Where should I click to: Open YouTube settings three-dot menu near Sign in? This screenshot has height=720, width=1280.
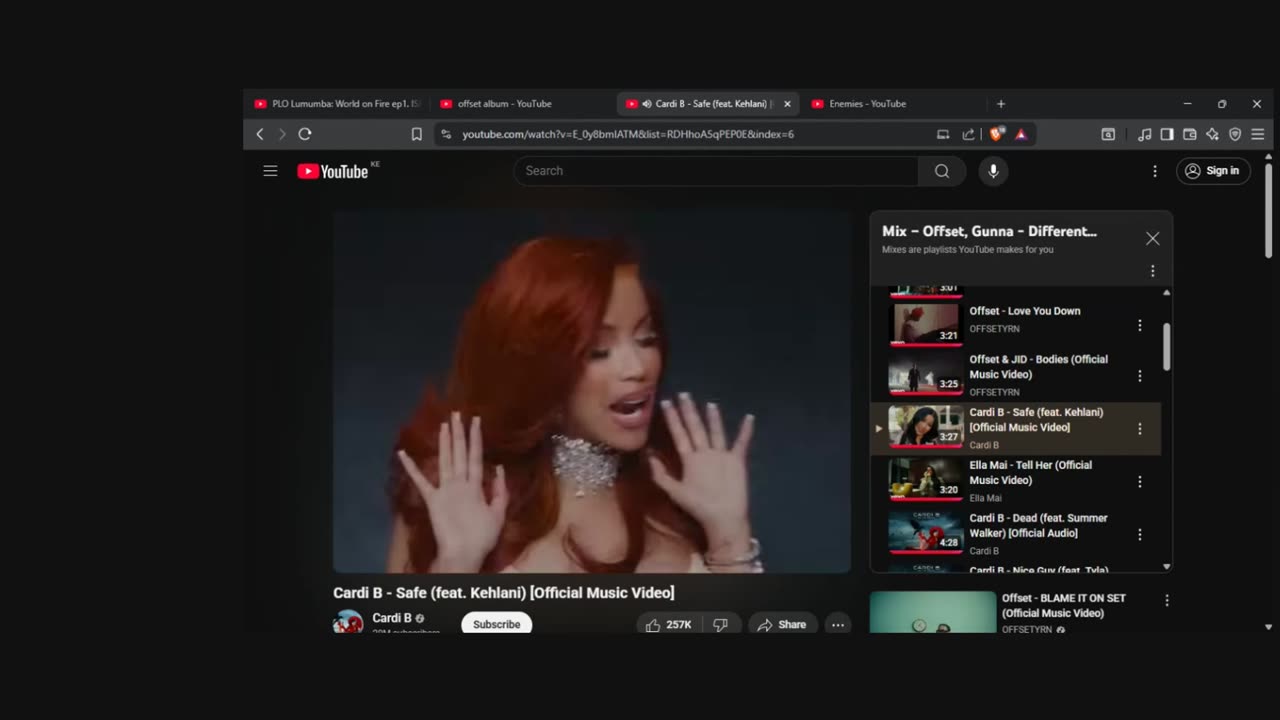coord(1155,171)
